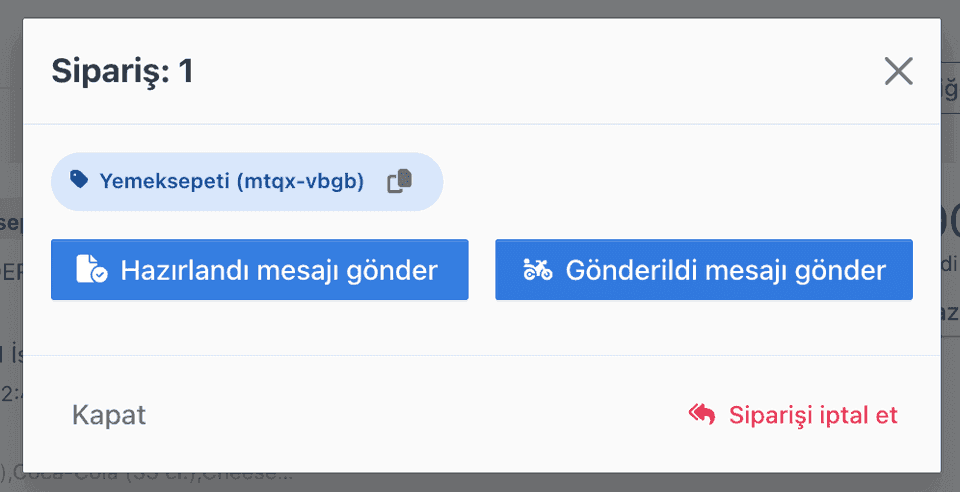Screen dimensions: 960x492
Task: Select the Yemeksepeti (mtqx-vbgb) badge
Action: pos(247,182)
